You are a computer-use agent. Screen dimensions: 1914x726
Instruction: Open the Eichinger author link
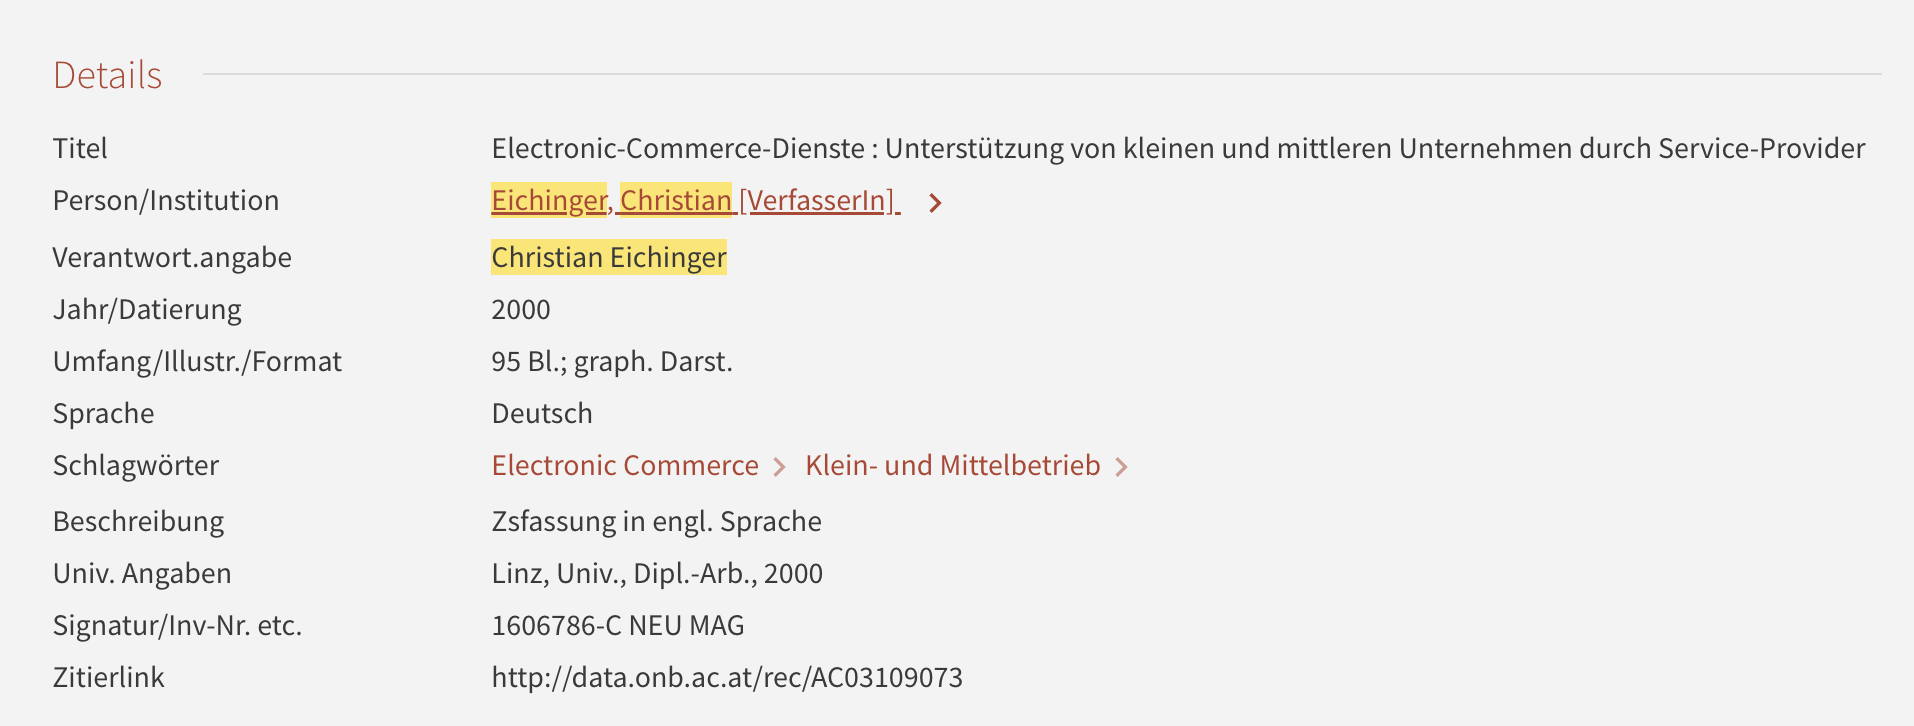tap(549, 201)
